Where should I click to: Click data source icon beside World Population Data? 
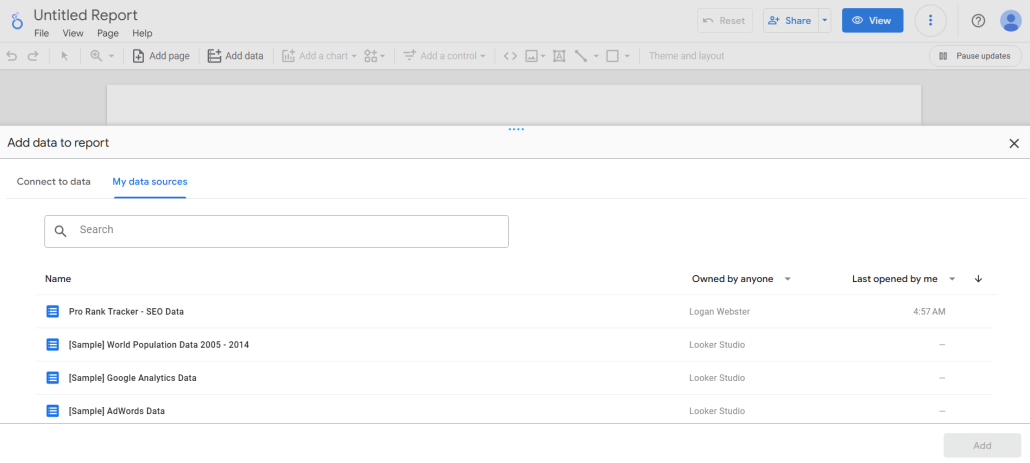point(53,345)
